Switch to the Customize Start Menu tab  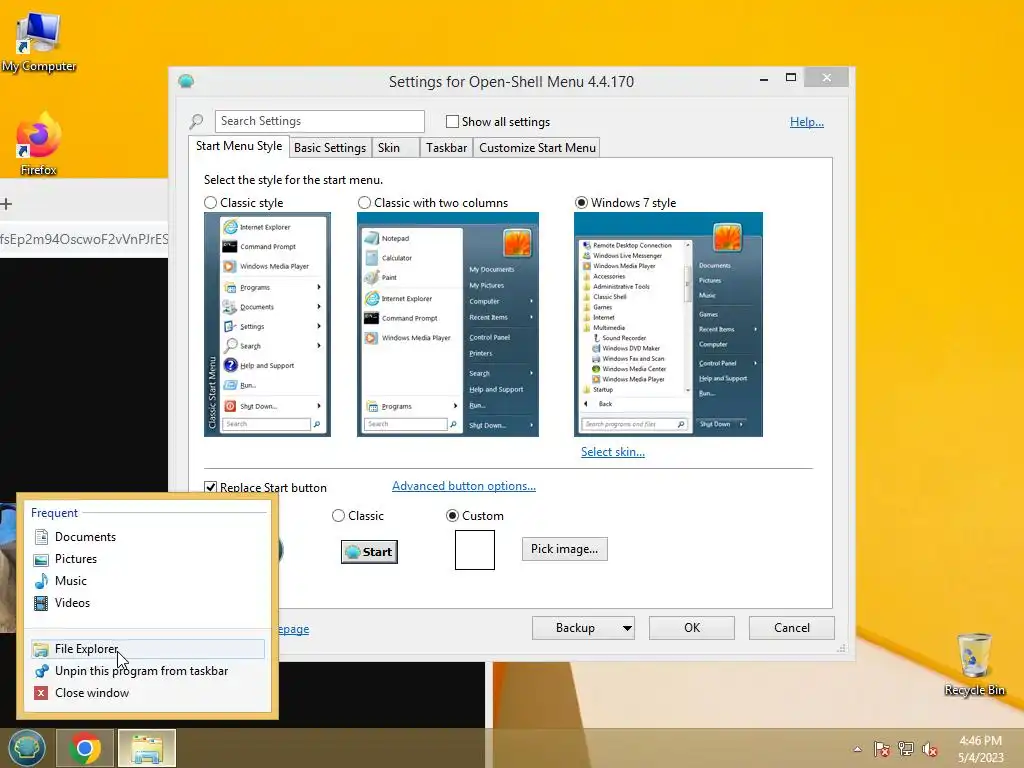pos(537,148)
